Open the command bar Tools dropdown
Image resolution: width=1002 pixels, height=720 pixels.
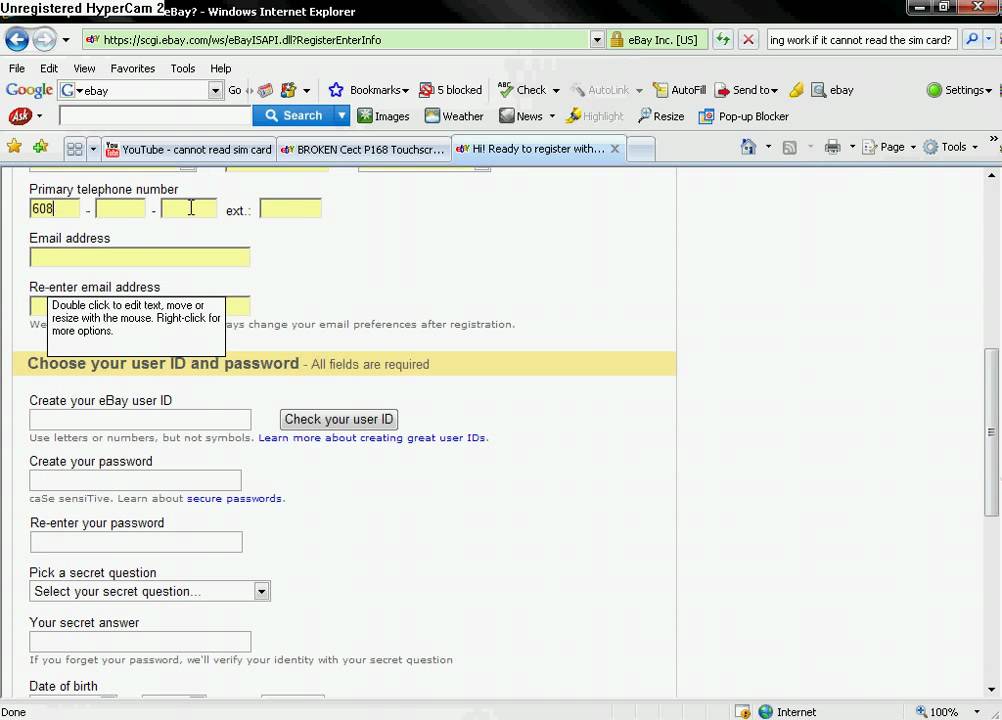951,147
